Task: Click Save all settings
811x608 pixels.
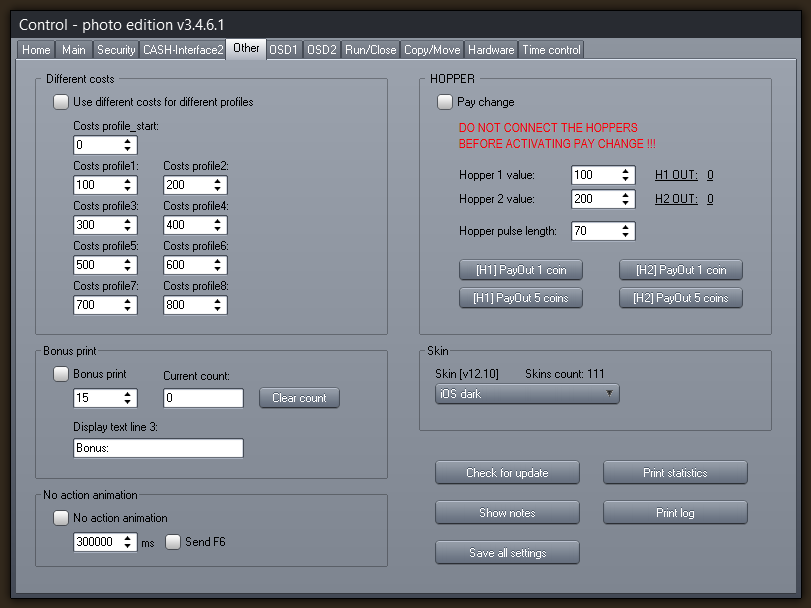Action: point(507,552)
